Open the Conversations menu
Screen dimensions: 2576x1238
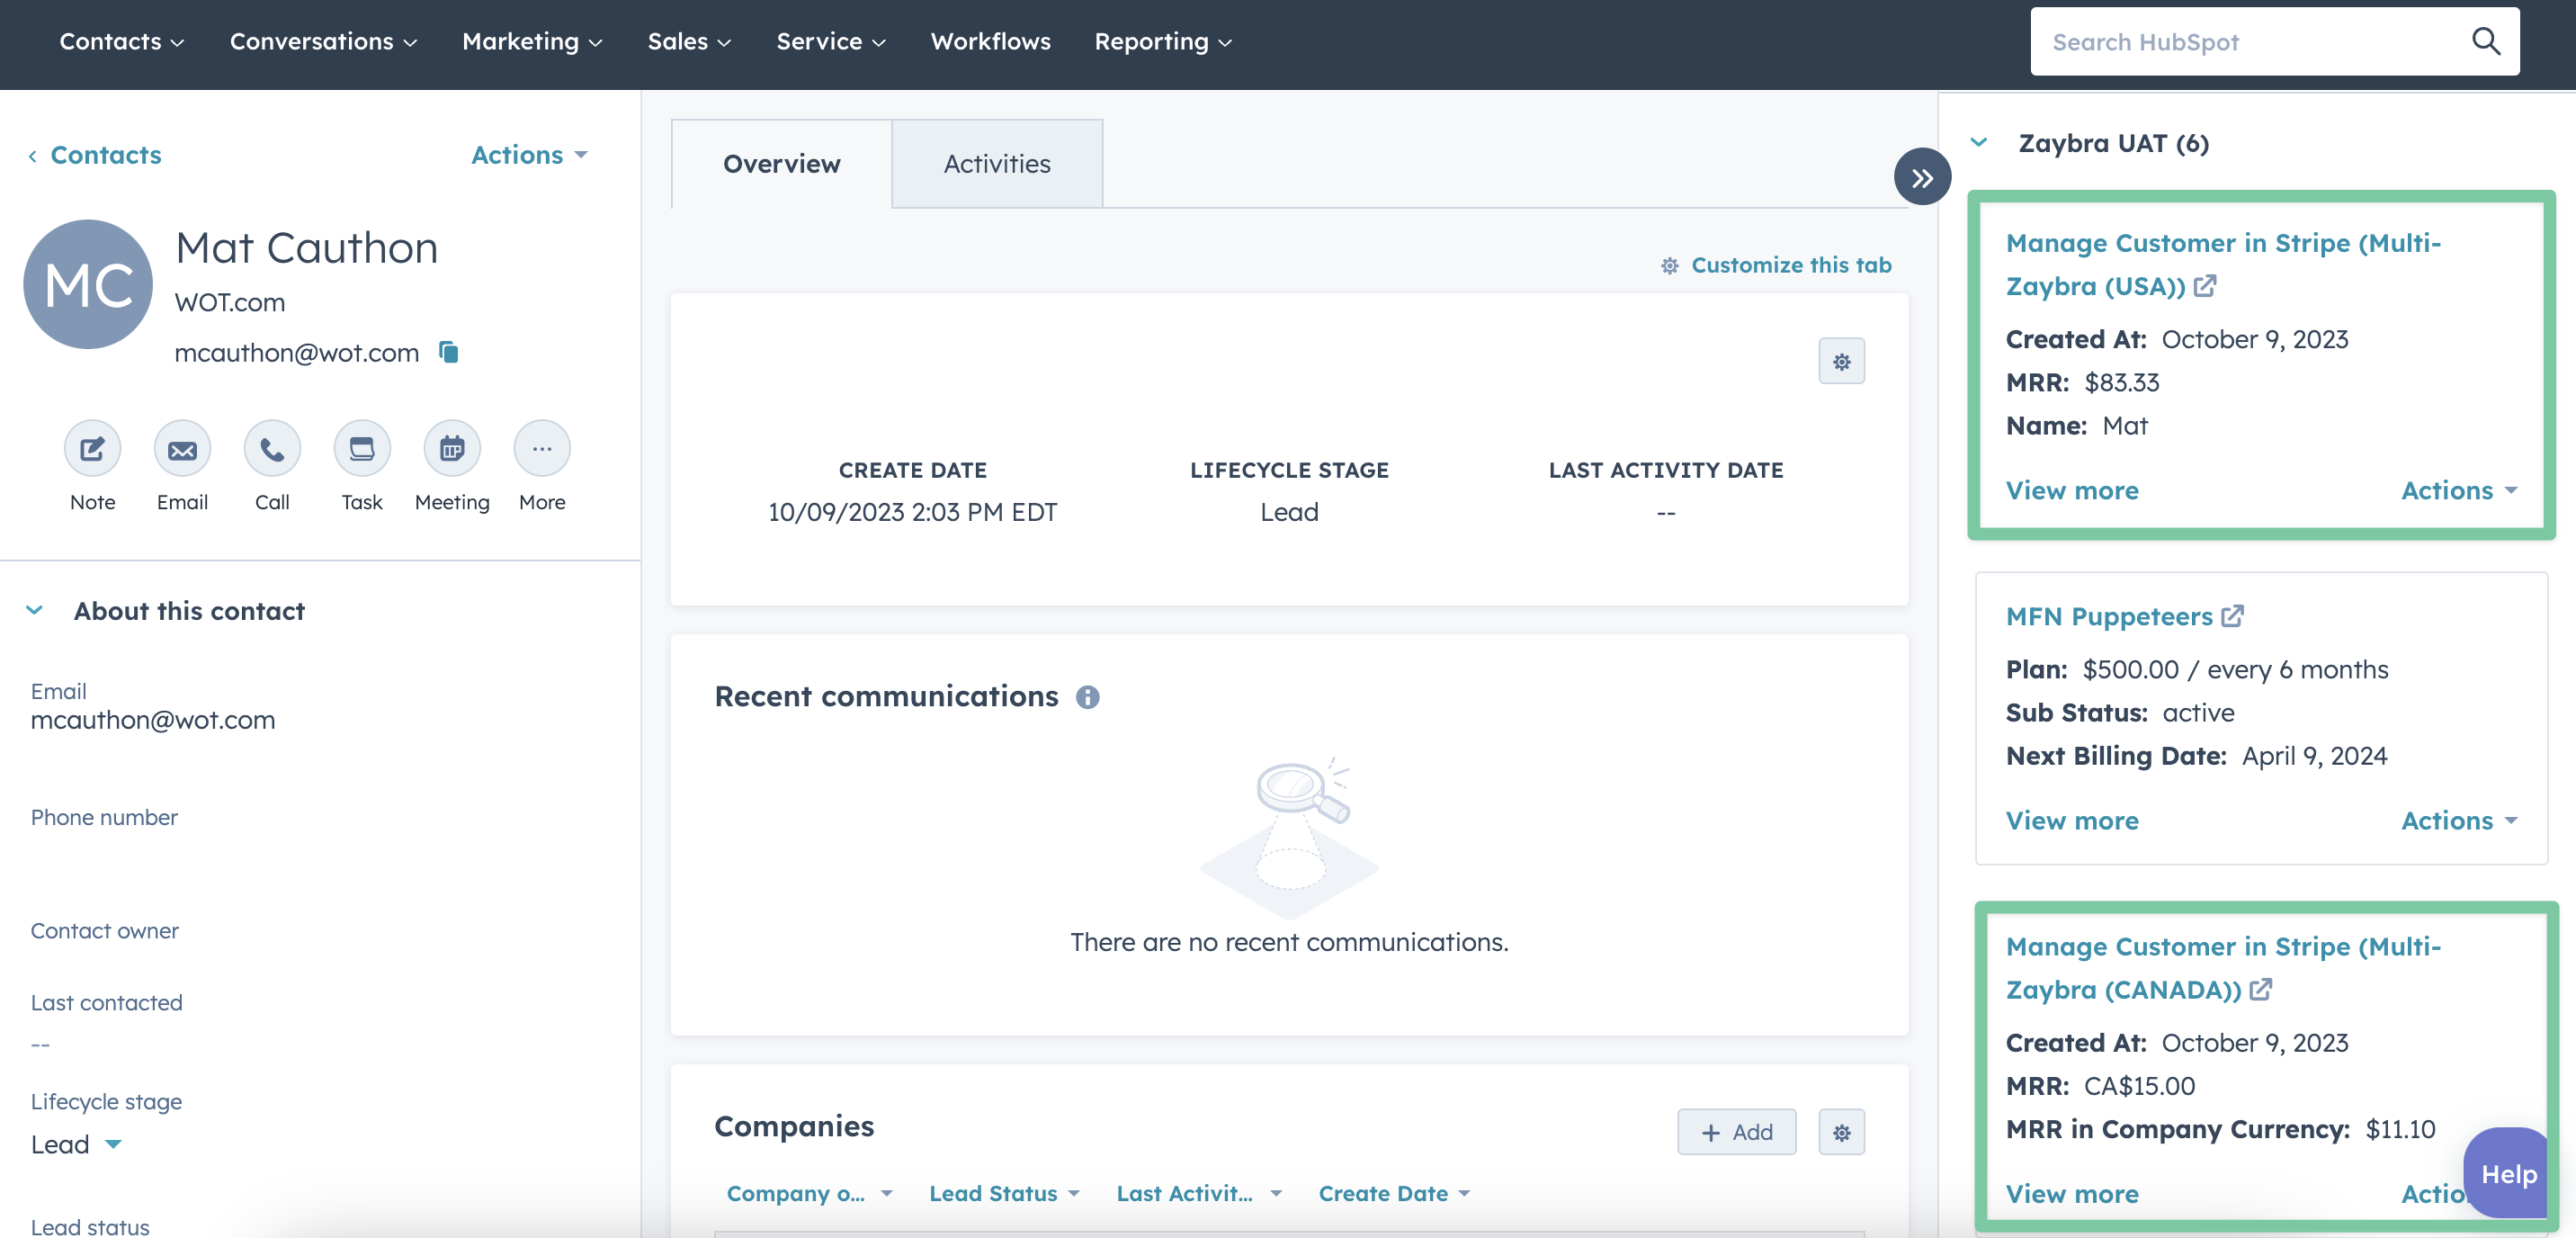323,41
